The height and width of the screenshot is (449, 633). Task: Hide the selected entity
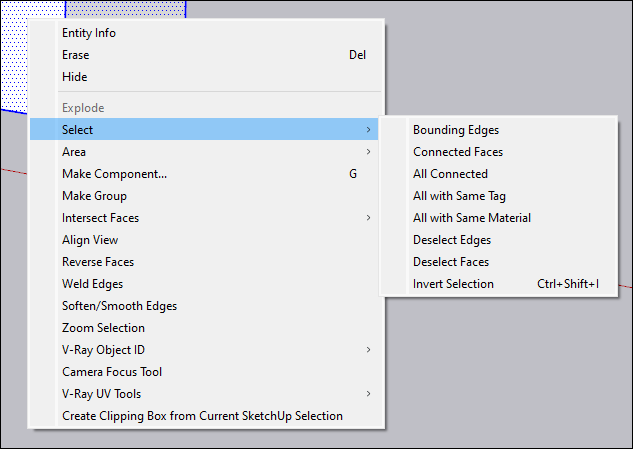pos(74,77)
